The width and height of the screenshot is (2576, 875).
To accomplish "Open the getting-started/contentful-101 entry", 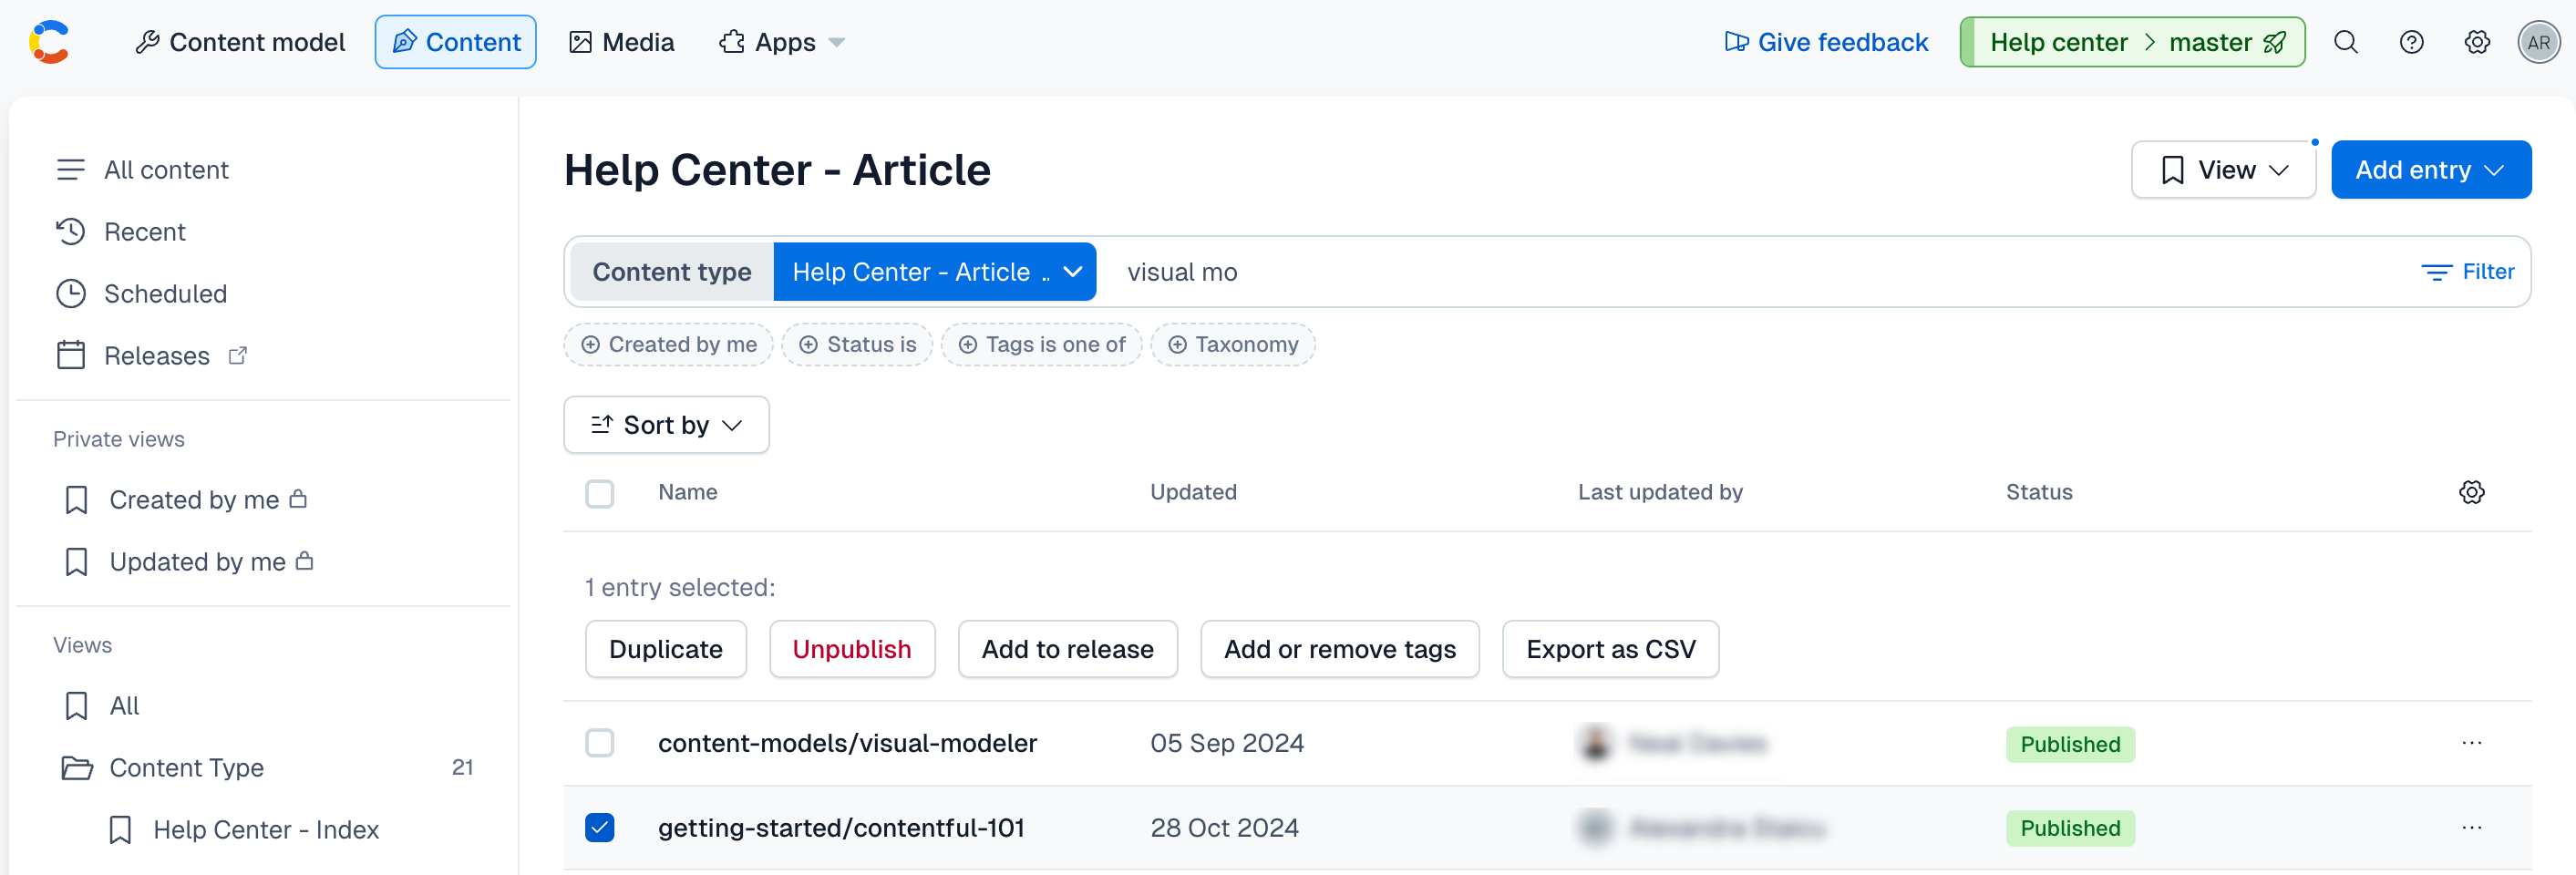I will [x=842, y=829].
